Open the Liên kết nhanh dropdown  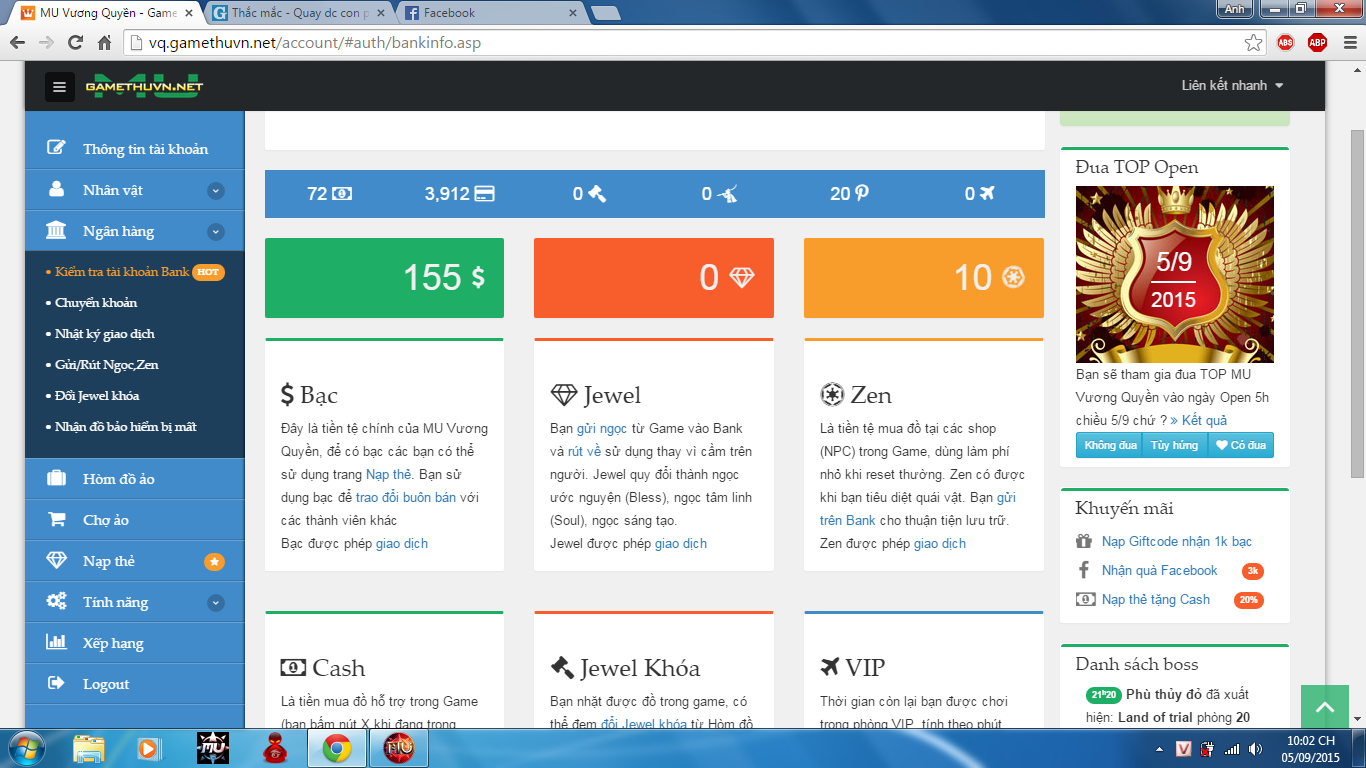1232,86
